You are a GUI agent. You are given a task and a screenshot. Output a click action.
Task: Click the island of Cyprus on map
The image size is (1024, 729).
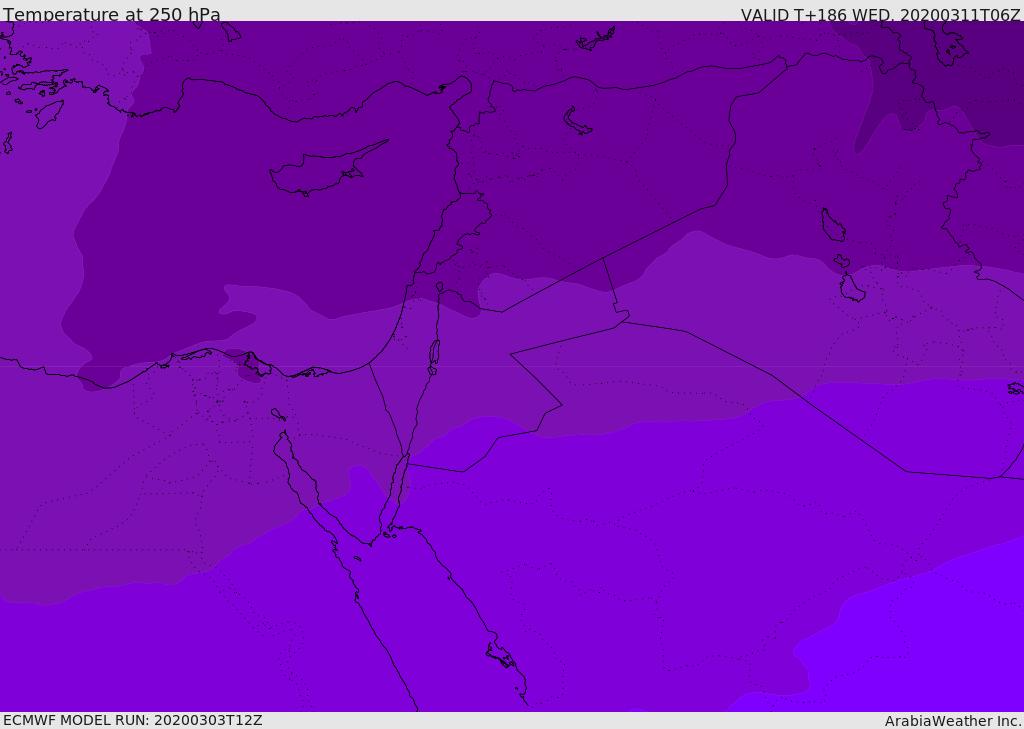pos(328,169)
